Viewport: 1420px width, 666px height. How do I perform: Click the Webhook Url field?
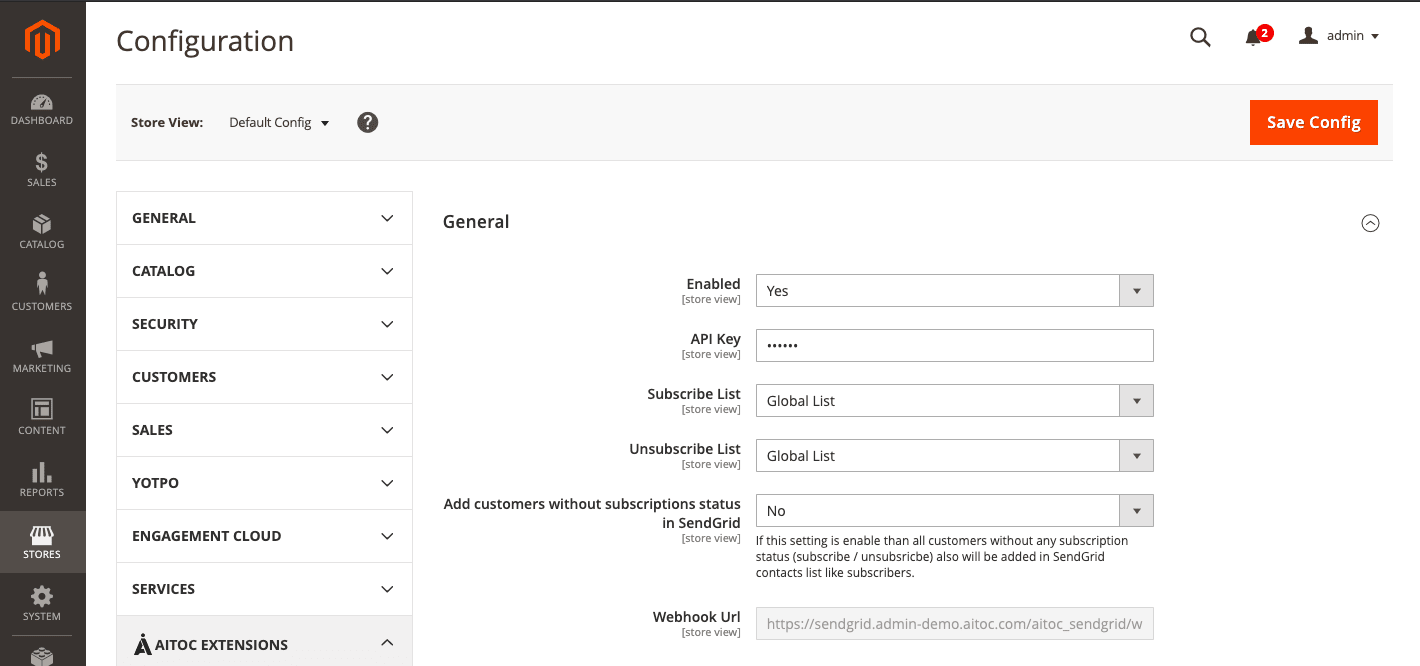pyautogui.click(x=954, y=625)
